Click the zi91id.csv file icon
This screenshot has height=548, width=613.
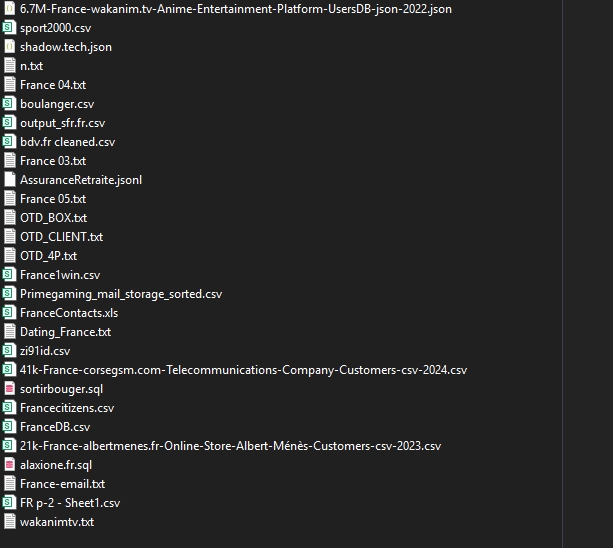(x=10, y=351)
